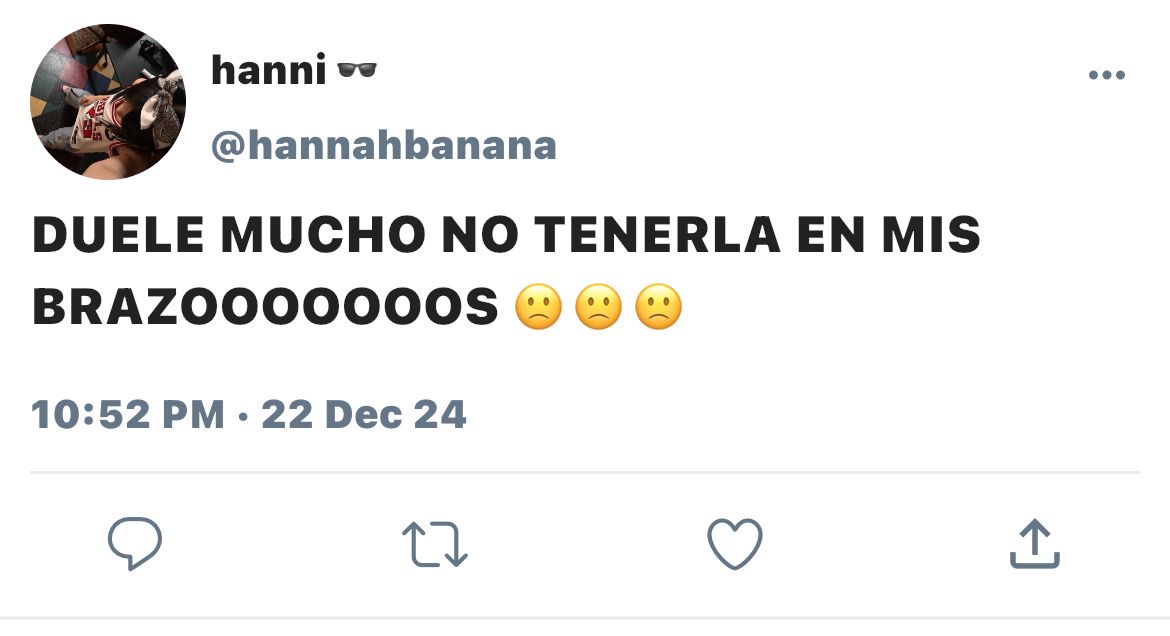Open the three-dot more options menu
The height and width of the screenshot is (636, 1170).
(x=1107, y=75)
